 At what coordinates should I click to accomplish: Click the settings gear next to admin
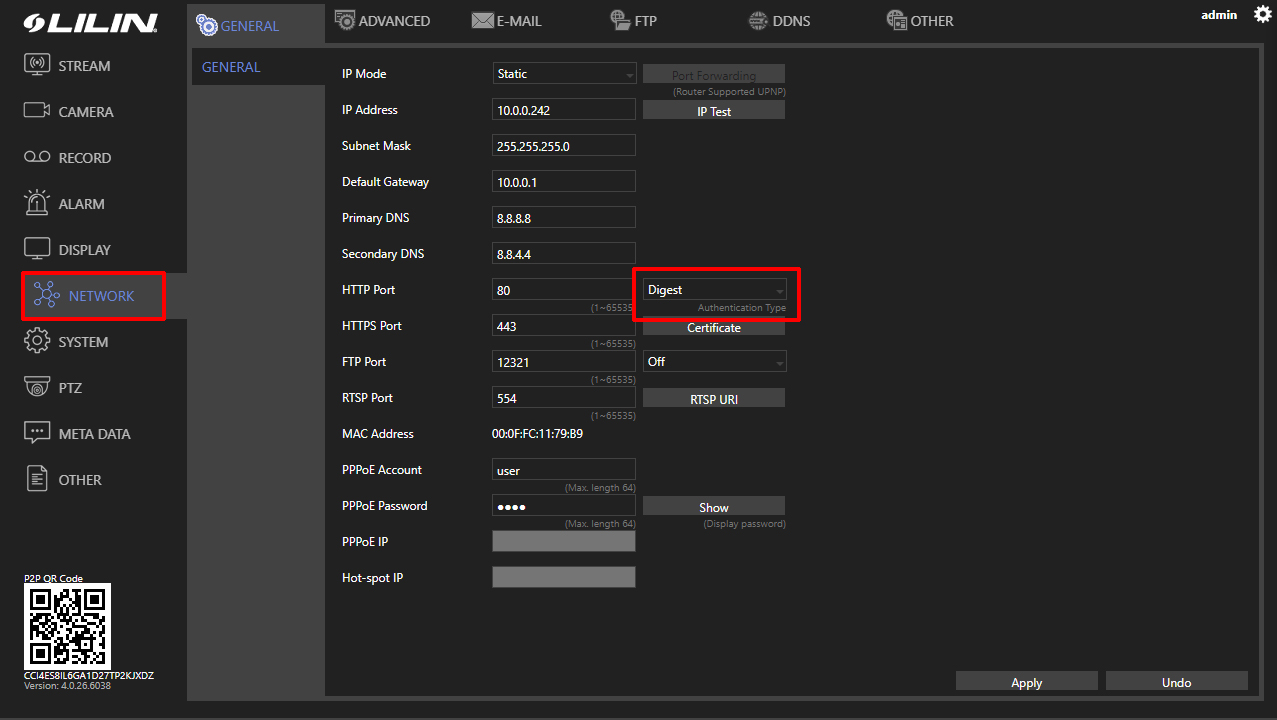1262,15
